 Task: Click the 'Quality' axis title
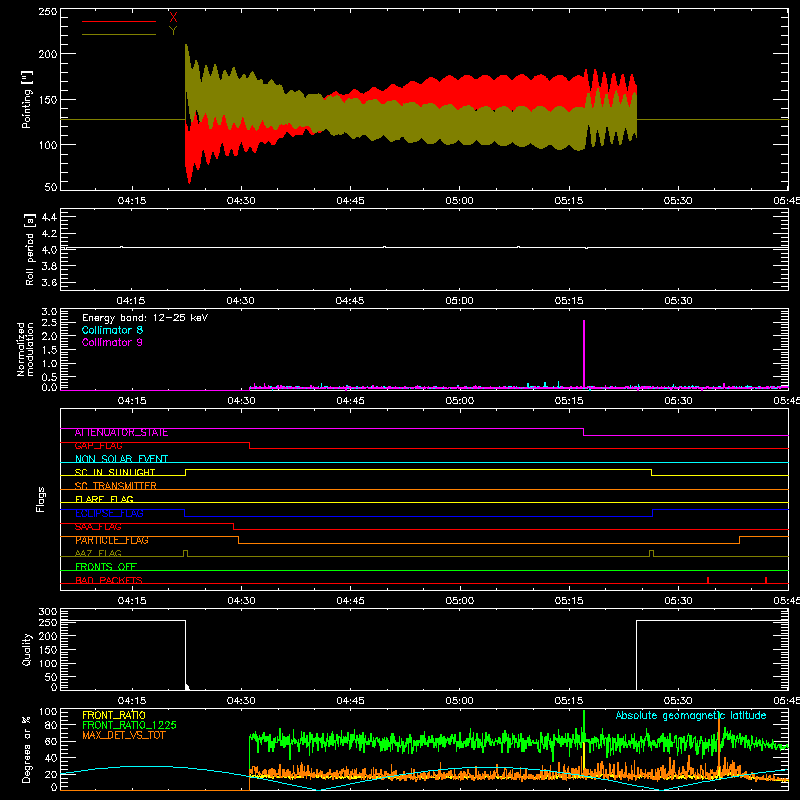(27, 649)
